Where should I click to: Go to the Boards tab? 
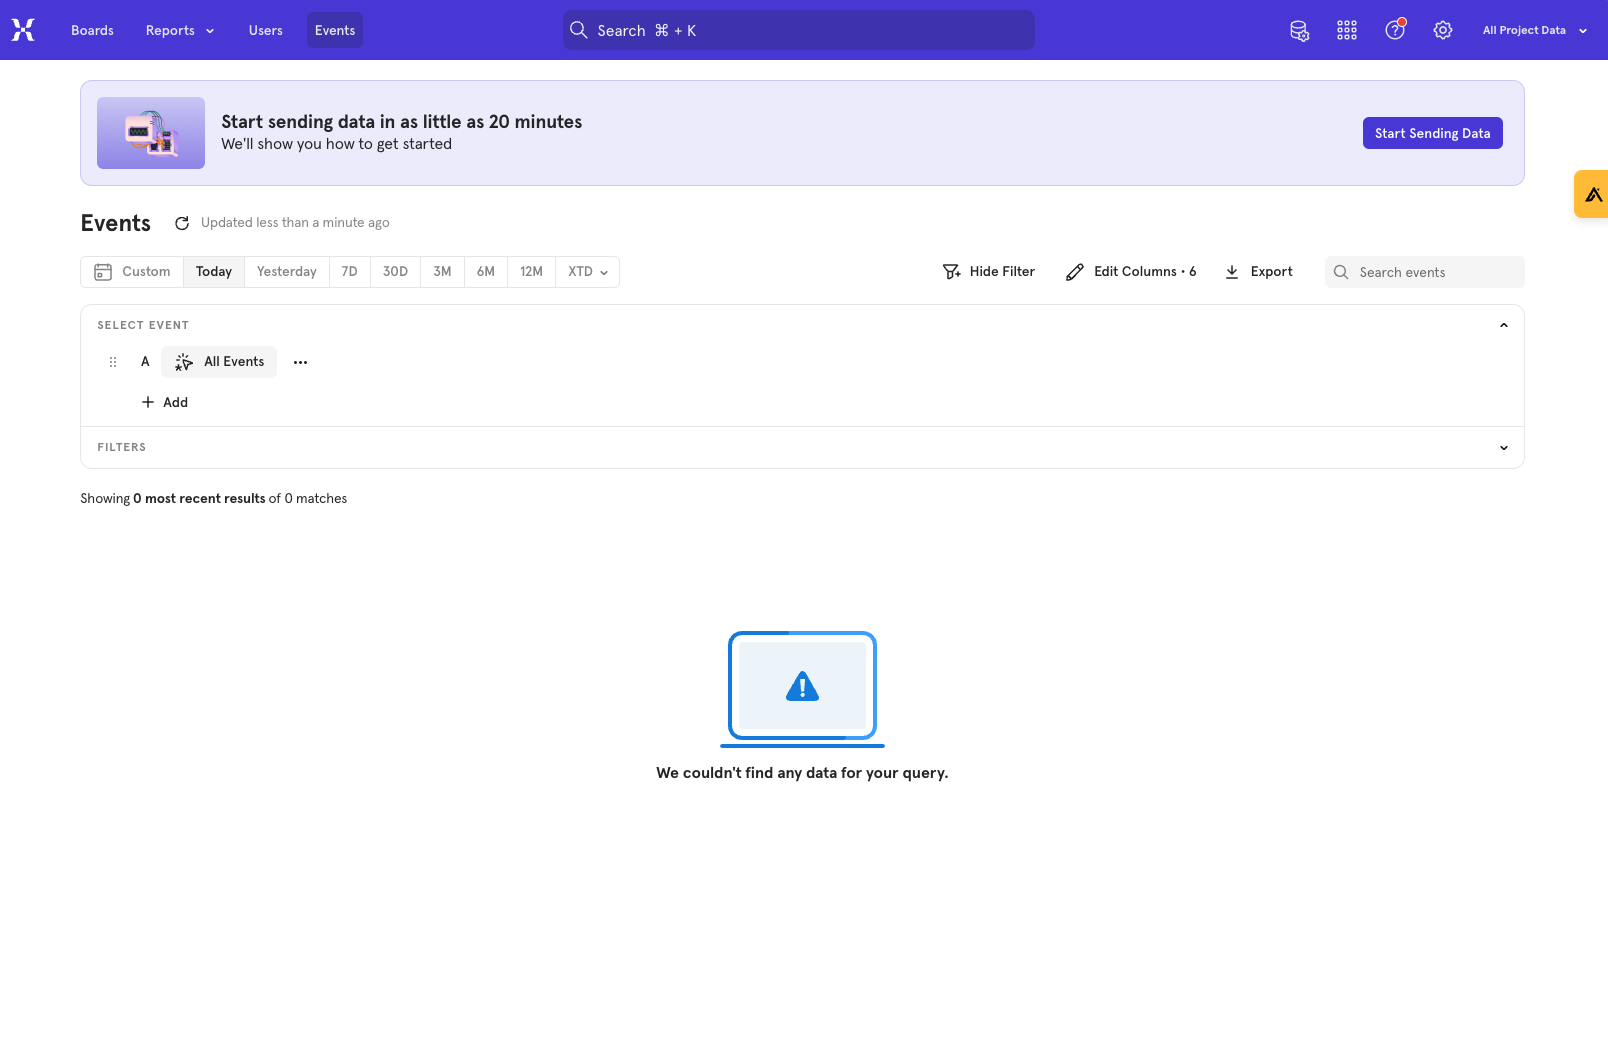pyautogui.click(x=92, y=30)
